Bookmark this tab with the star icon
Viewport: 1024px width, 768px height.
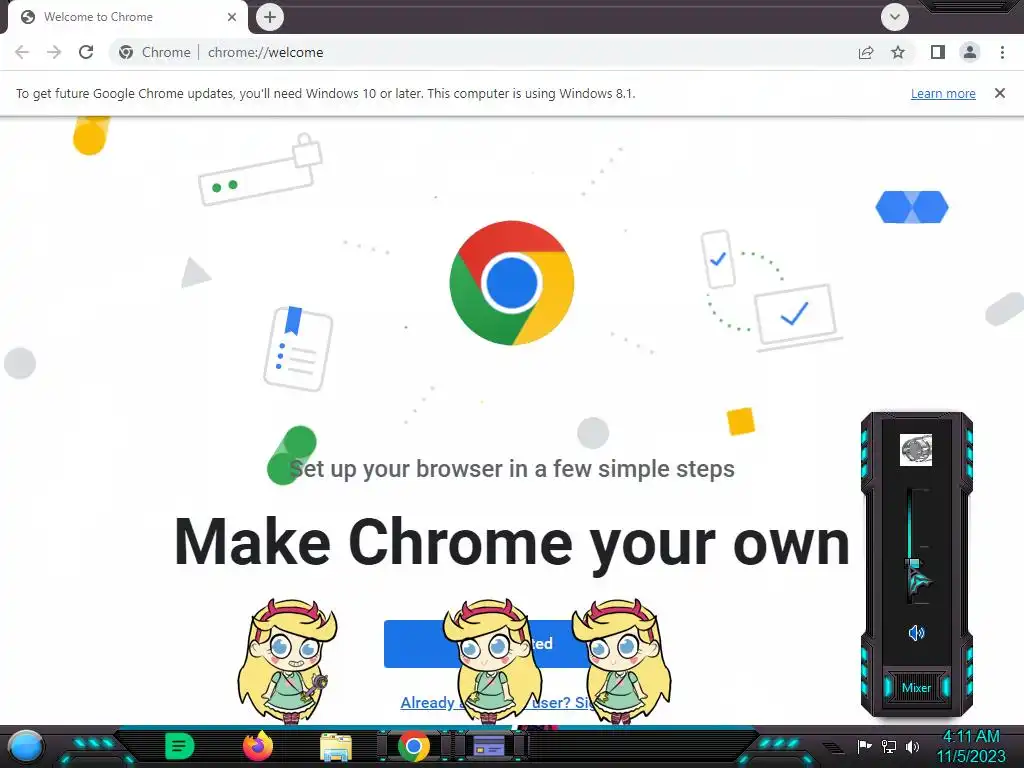click(898, 52)
